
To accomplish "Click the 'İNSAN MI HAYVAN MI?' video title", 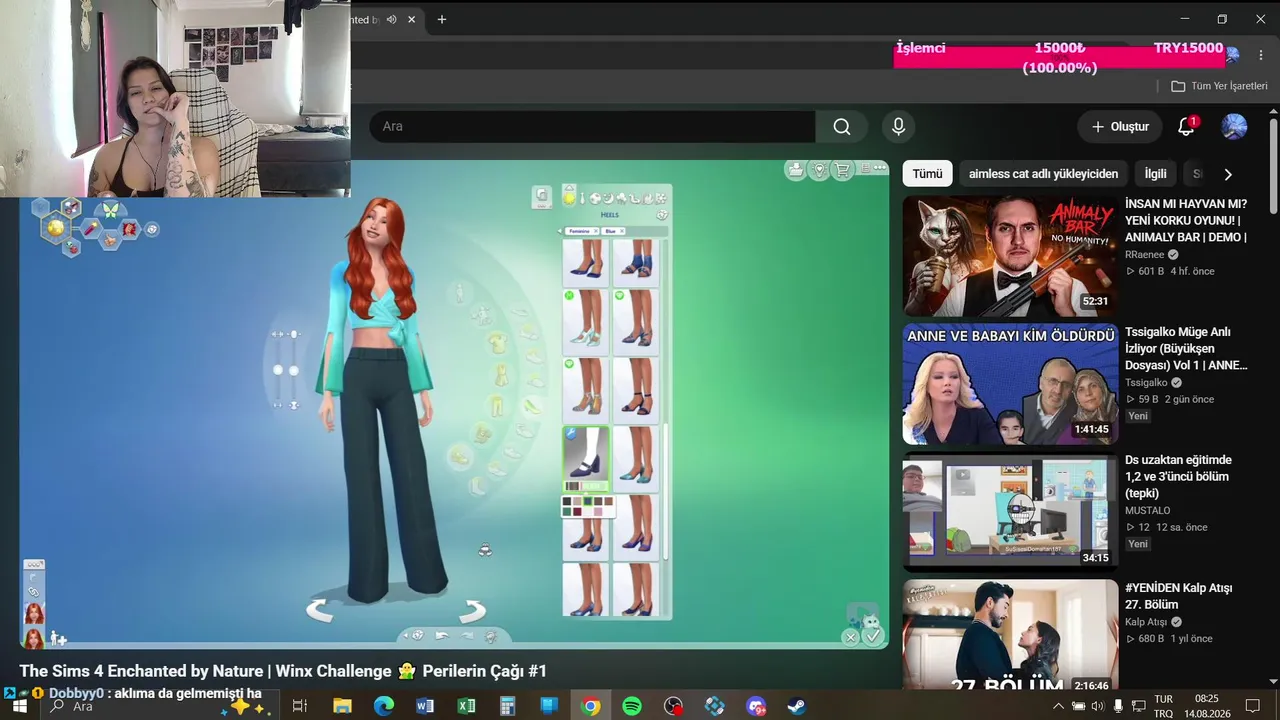I will (x=1186, y=220).
